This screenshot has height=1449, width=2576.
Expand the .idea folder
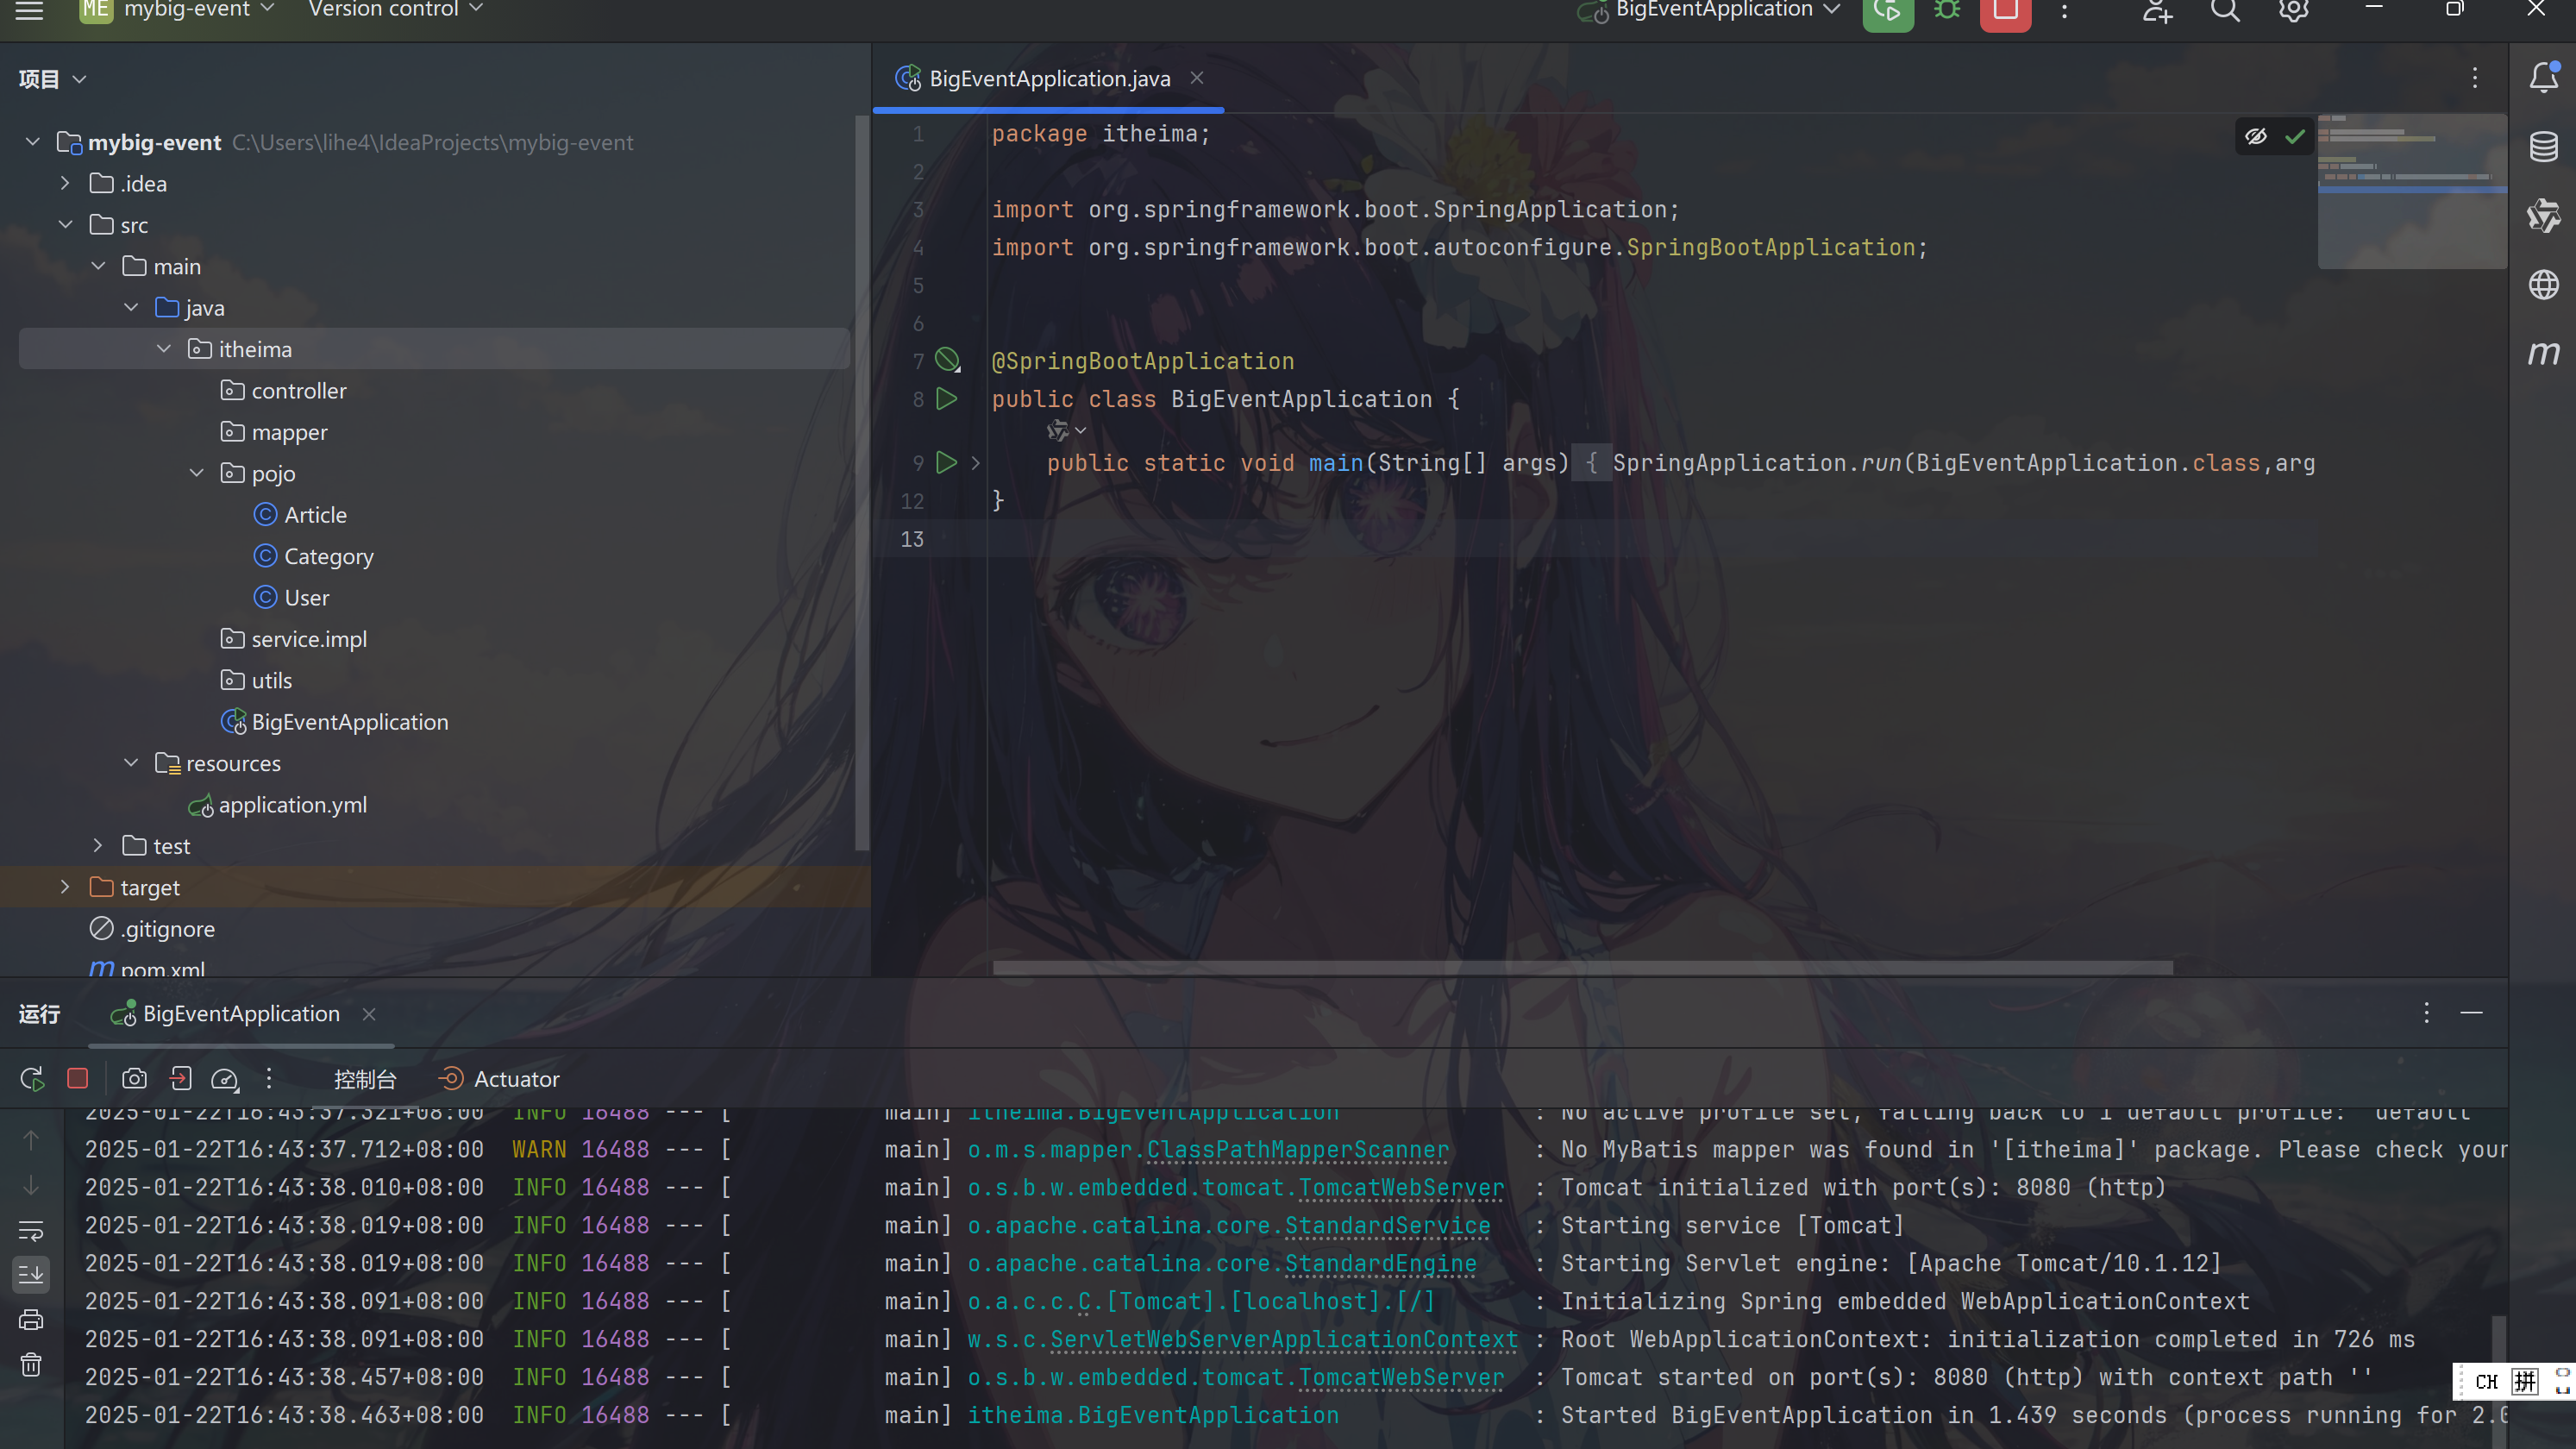pos(65,183)
